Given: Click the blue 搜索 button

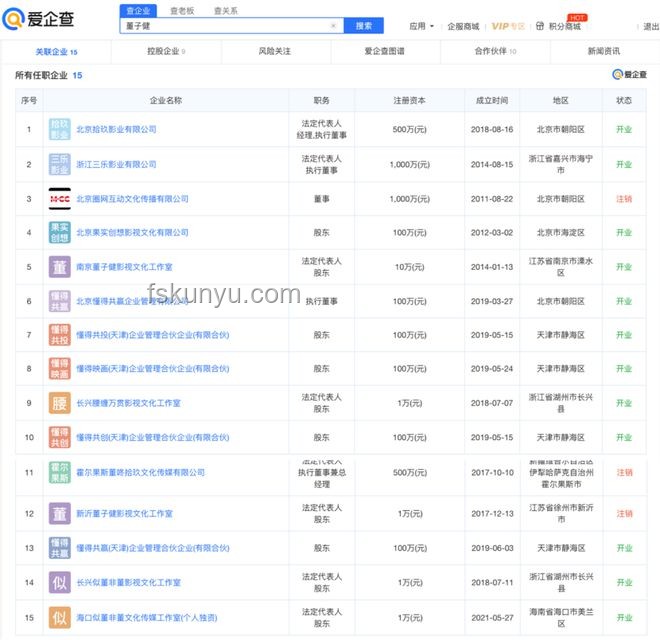Looking at the screenshot, I should coord(364,26).
